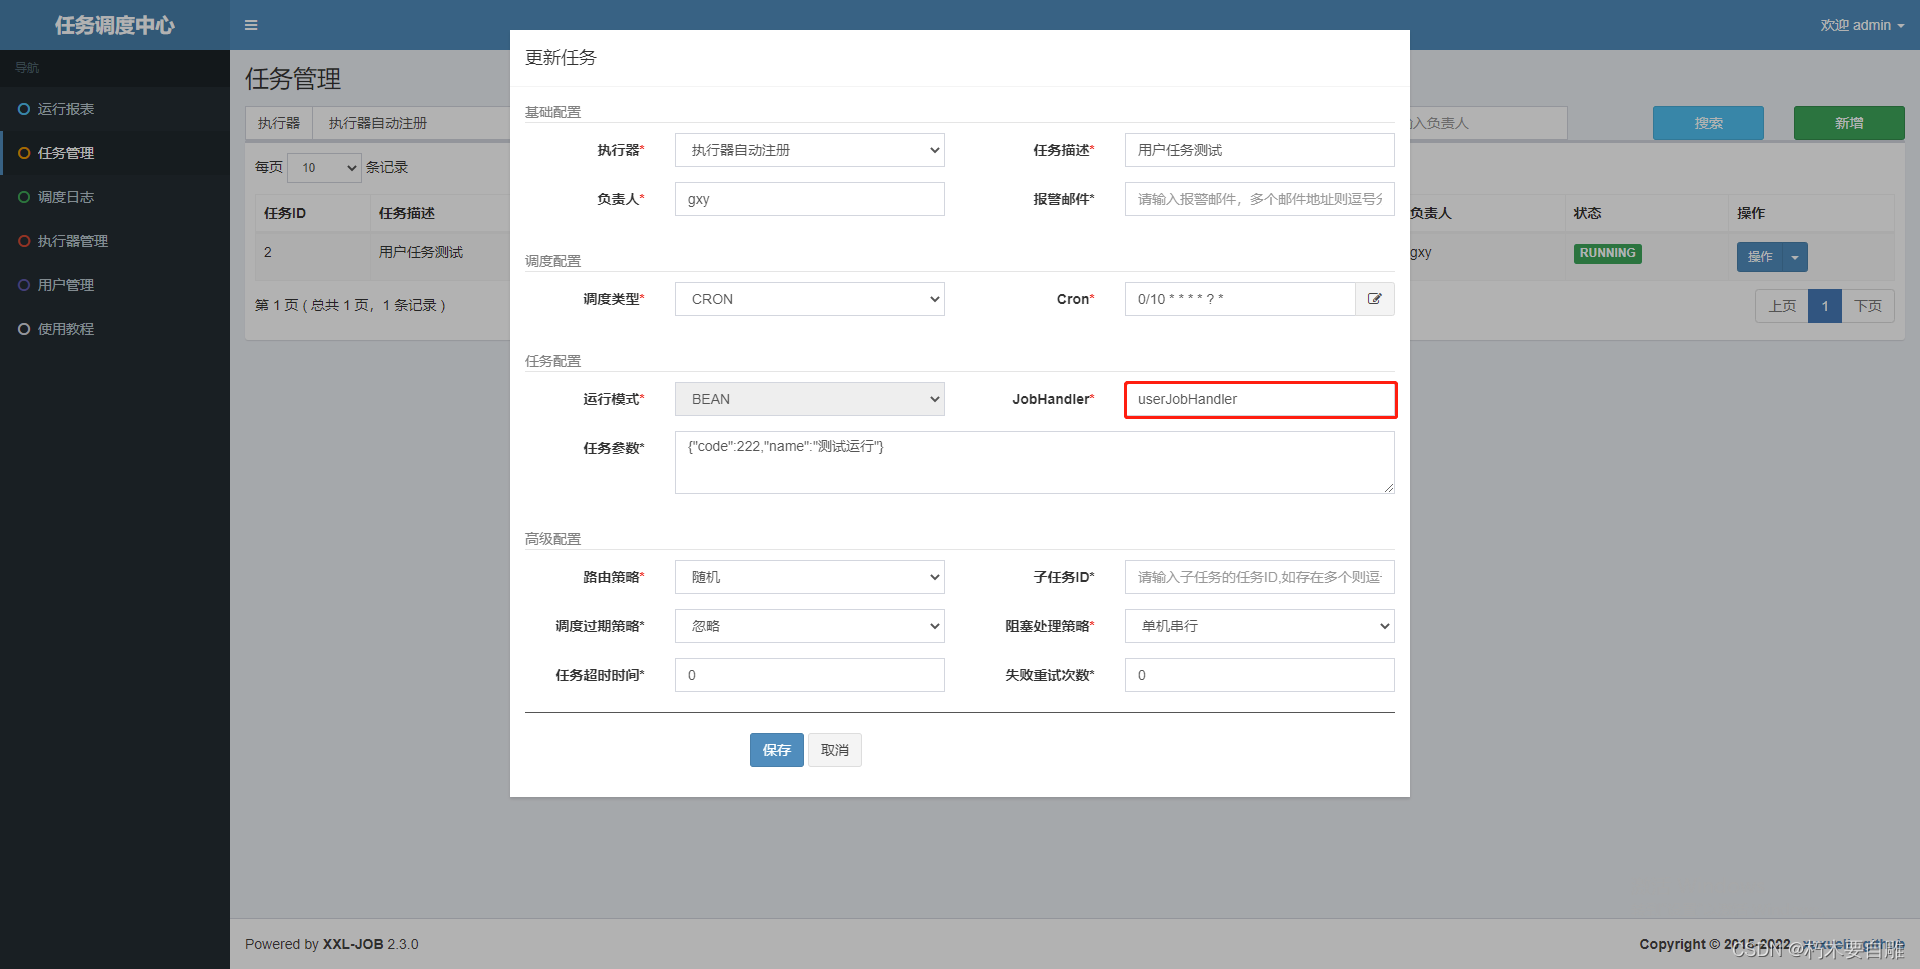The width and height of the screenshot is (1920, 969).
Task: Expand the 操作 caret dropdown for task 2
Action: pos(1795,257)
